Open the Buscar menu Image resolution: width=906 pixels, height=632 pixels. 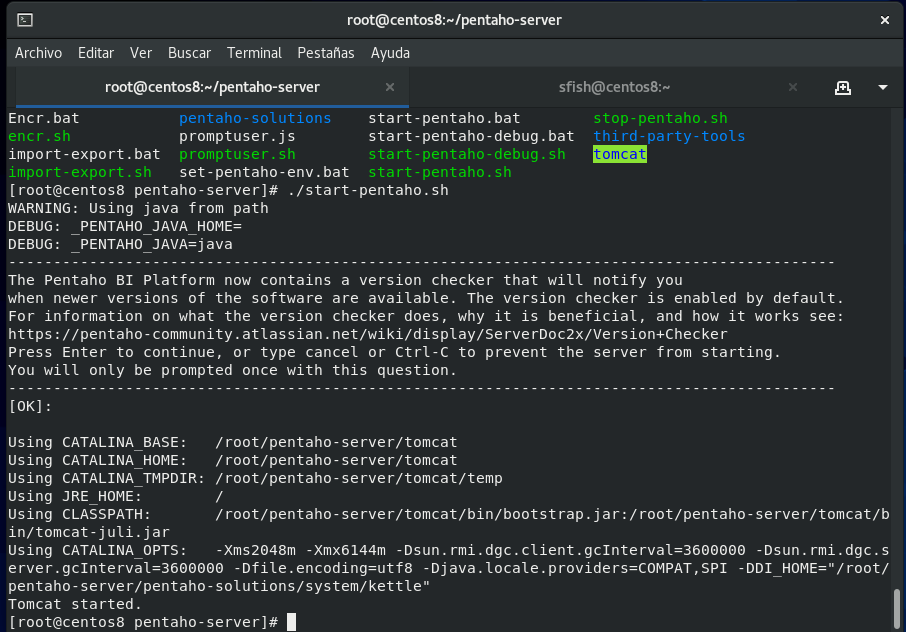(189, 53)
